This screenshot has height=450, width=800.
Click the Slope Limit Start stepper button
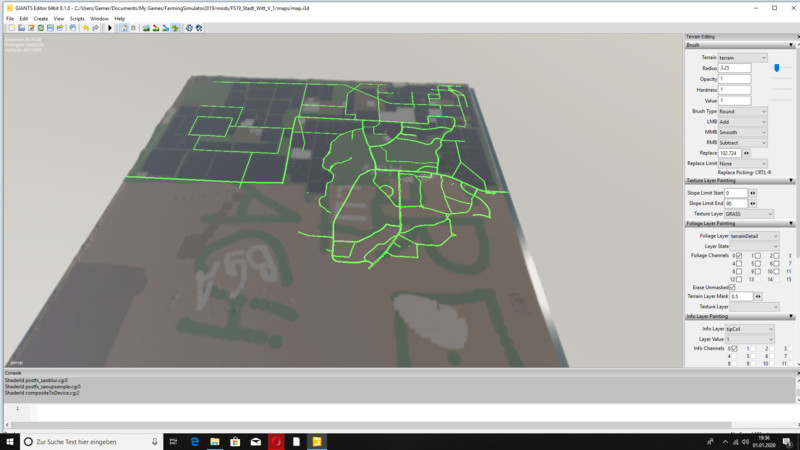click(x=753, y=193)
